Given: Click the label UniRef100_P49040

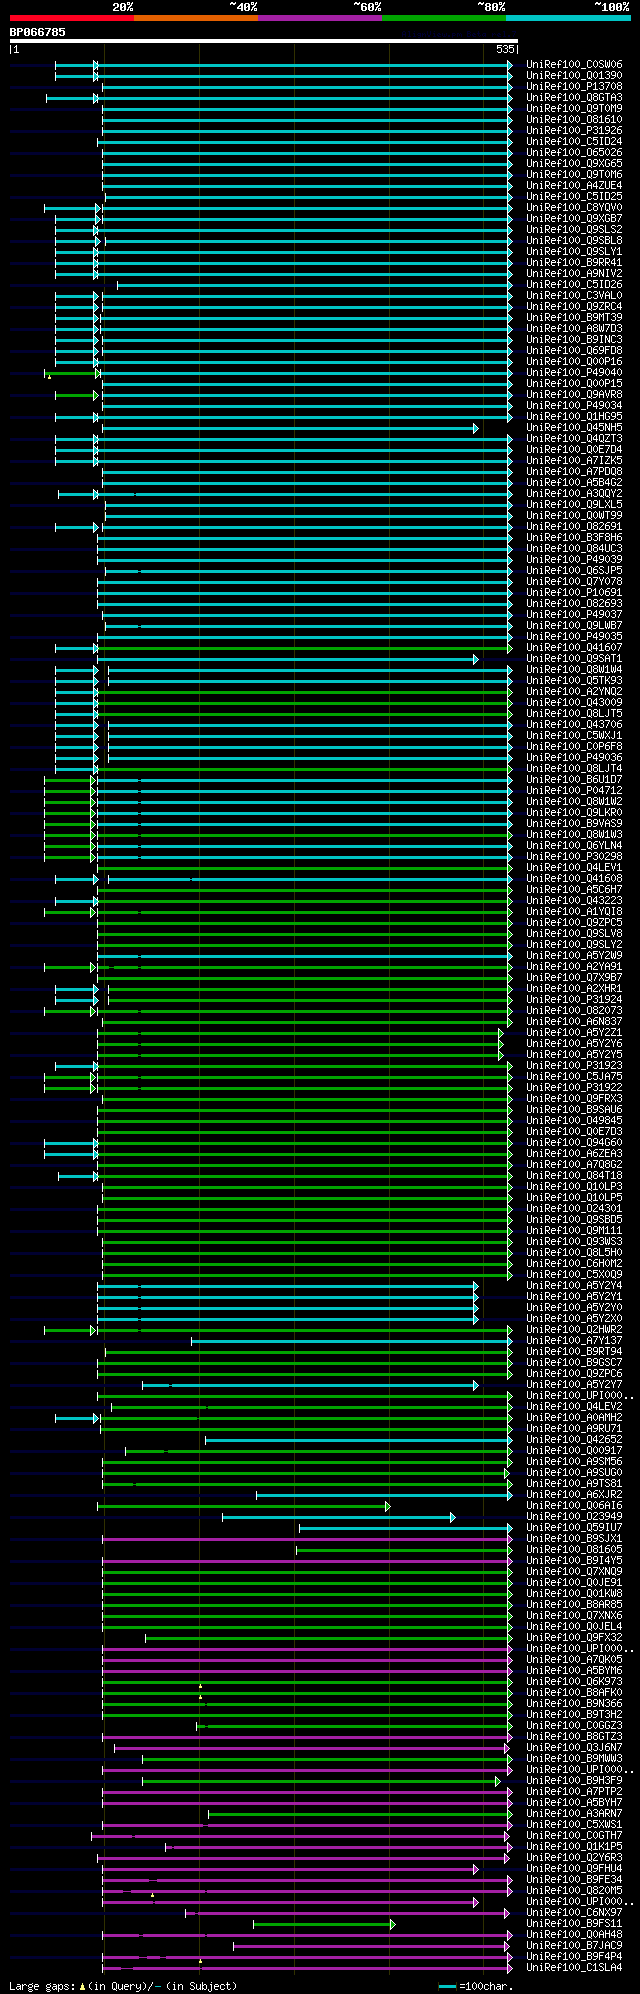Looking at the screenshot, I should [x=574, y=373].
